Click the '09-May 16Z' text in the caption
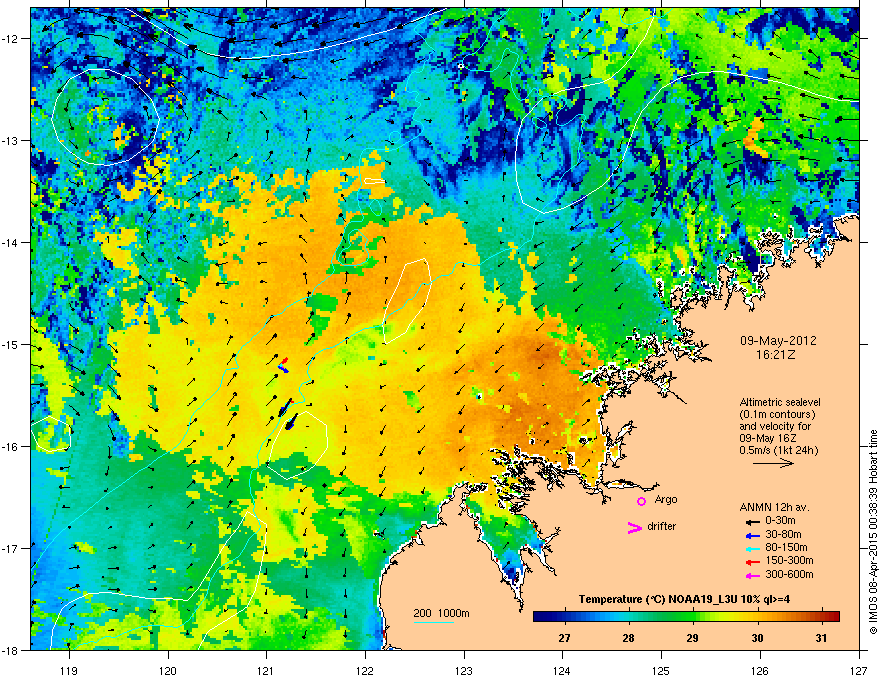The width and height of the screenshot is (880, 680). click(768, 438)
